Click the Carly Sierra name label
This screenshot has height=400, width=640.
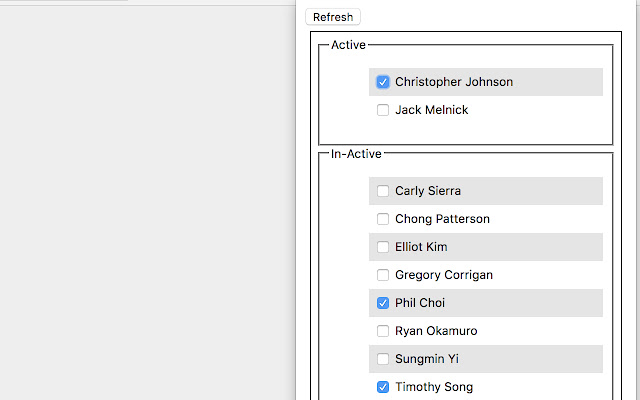[428, 191]
